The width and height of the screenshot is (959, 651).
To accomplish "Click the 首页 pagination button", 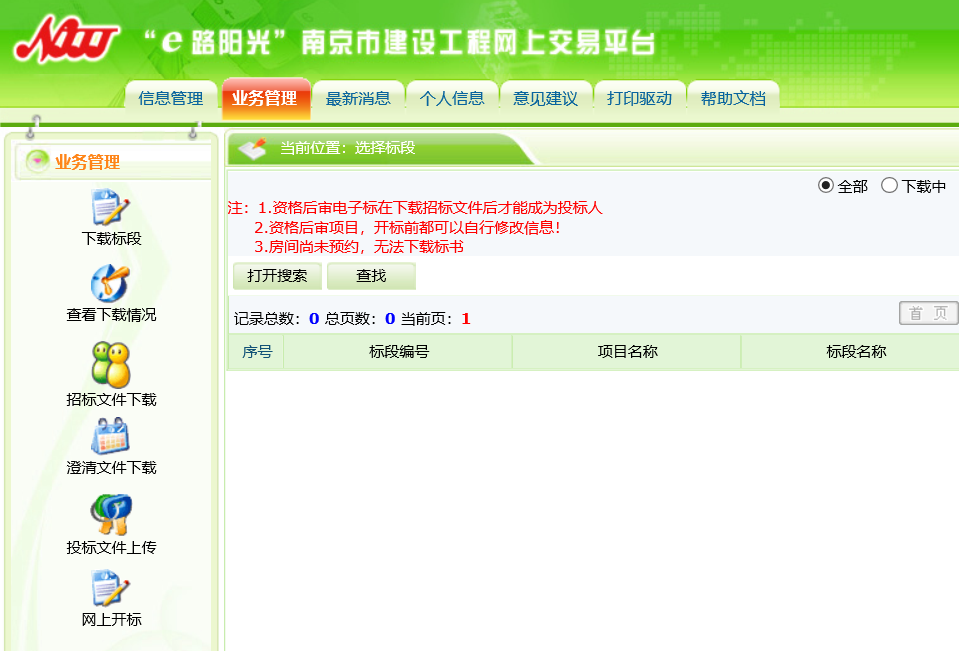I will point(928,313).
